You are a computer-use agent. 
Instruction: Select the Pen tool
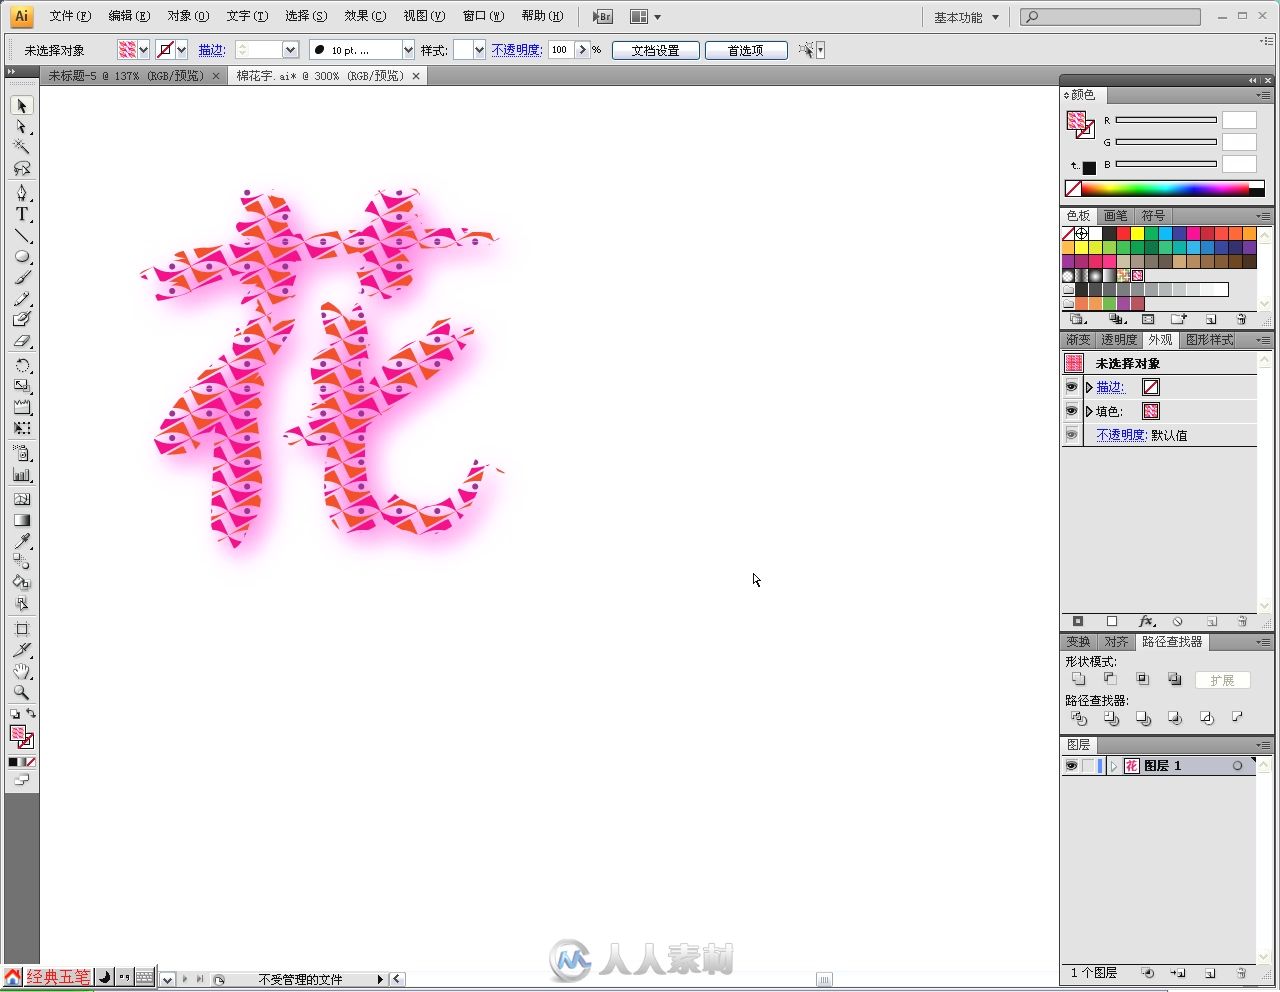[x=22, y=193]
